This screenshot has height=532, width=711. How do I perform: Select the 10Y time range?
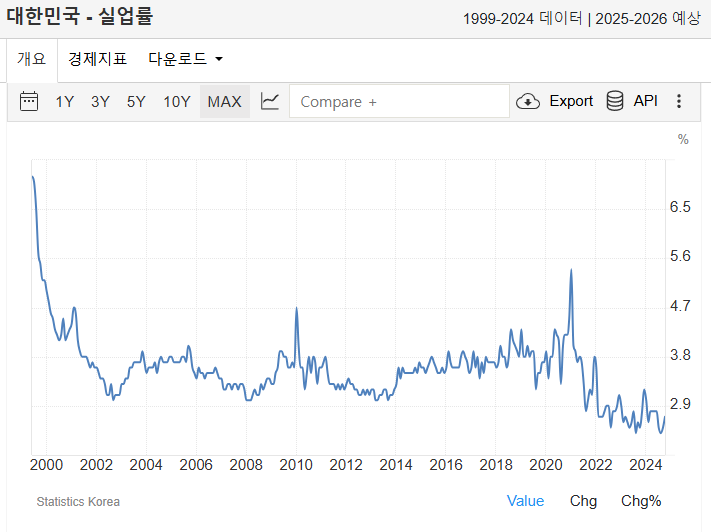(177, 101)
